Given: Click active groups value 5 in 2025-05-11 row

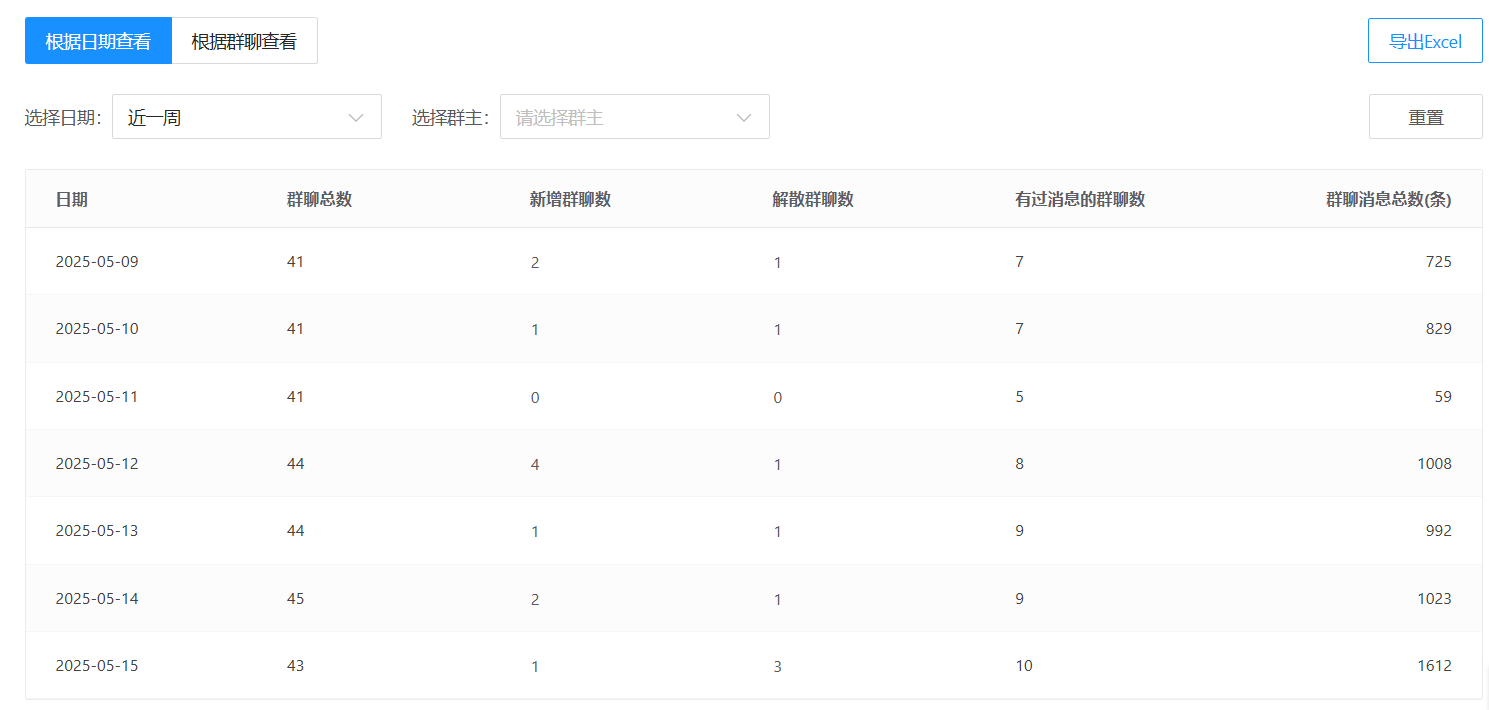Looking at the screenshot, I should (x=1019, y=397).
